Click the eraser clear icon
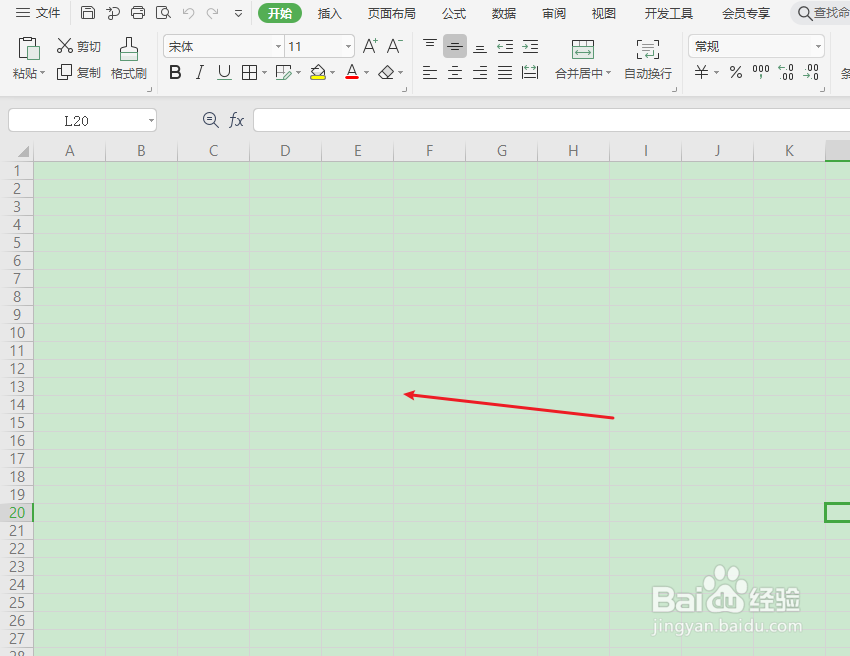The image size is (850, 656). (x=386, y=72)
